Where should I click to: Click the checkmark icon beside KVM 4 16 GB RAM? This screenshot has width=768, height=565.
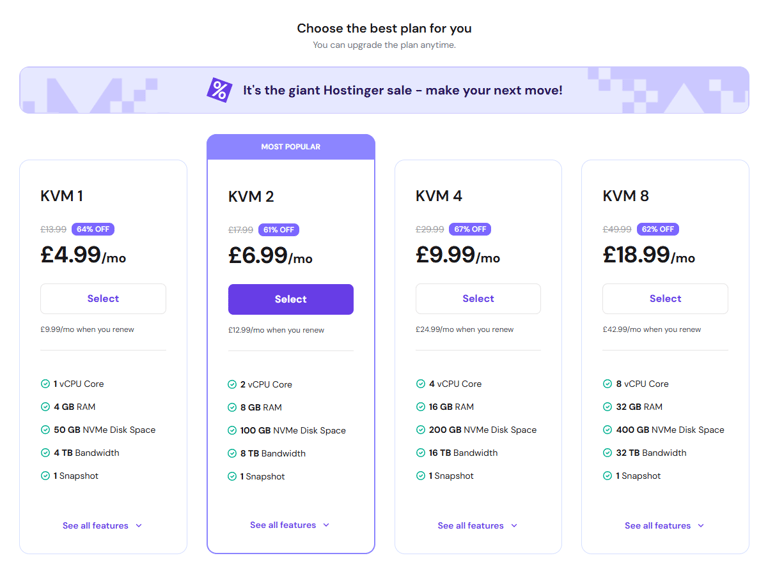pyautogui.click(x=420, y=407)
